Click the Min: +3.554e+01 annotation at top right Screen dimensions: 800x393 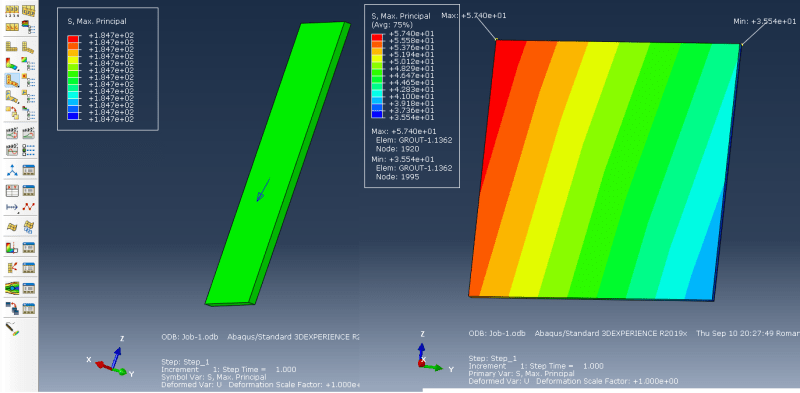point(764,21)
